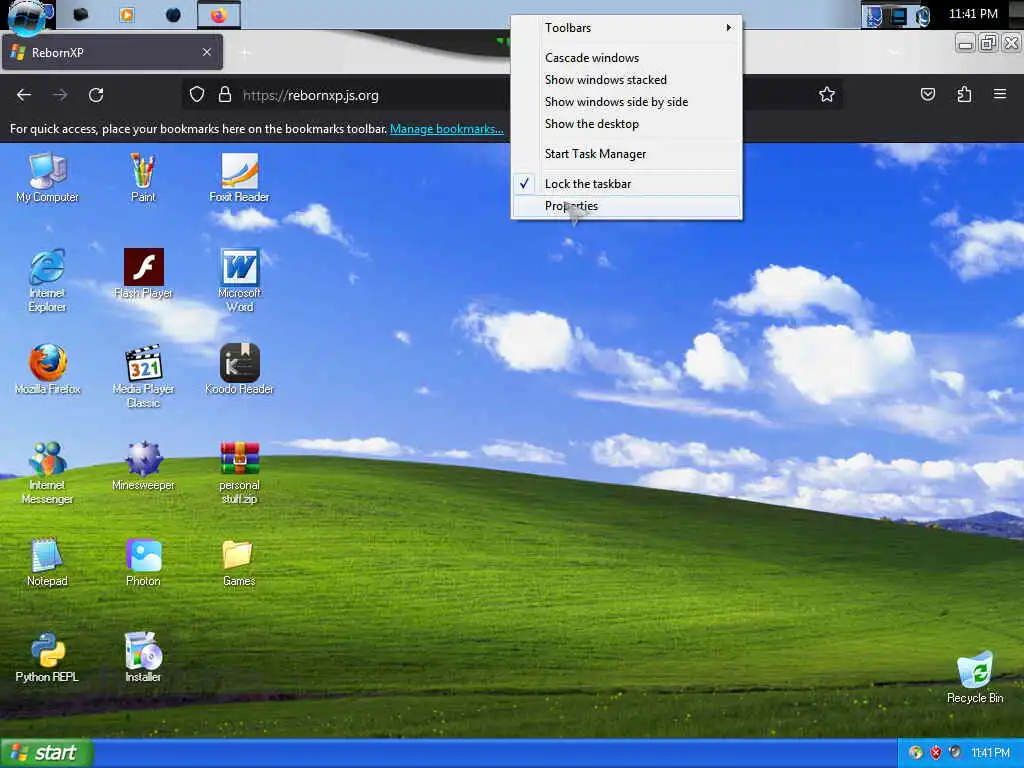This screenshot has width=1024, height=768.
Task: Select Media Player Classic icon
Action: pos(143,376)
